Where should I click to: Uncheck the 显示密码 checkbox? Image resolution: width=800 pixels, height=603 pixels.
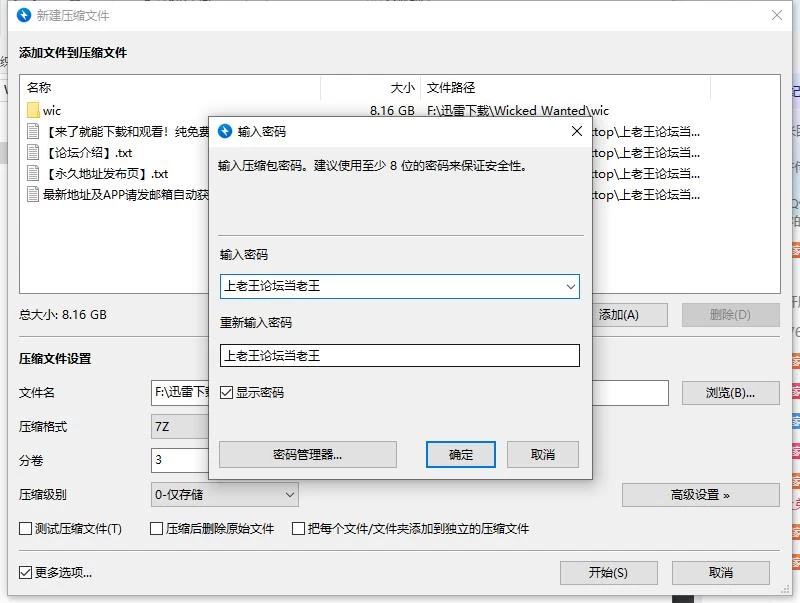[x=227, y=392]
